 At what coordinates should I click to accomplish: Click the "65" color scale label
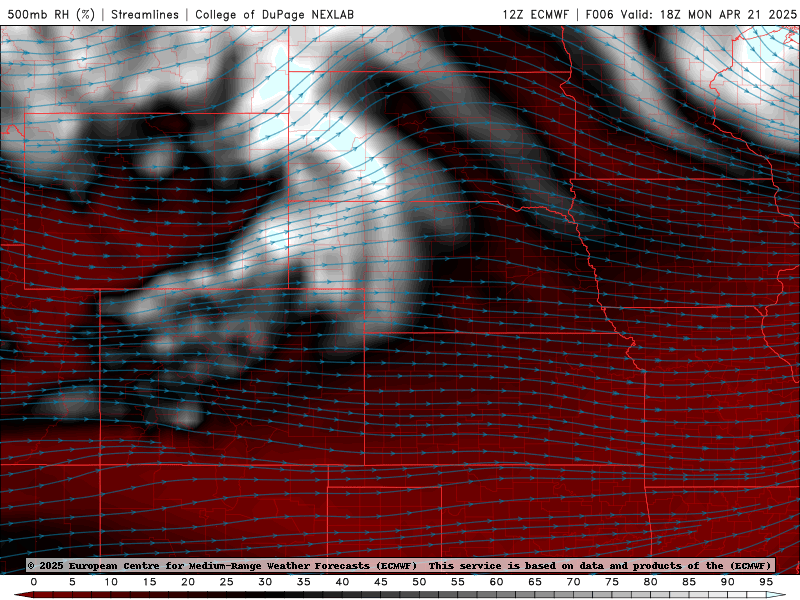click(x=535, y=582)
